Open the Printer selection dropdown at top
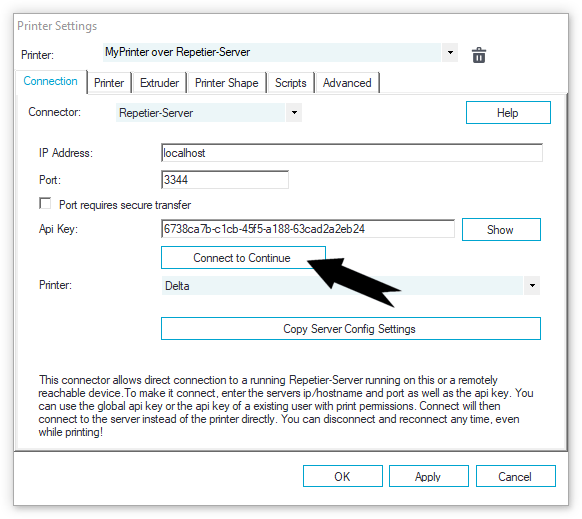Viewport: 582px width, 519px height. coord(450,52)
